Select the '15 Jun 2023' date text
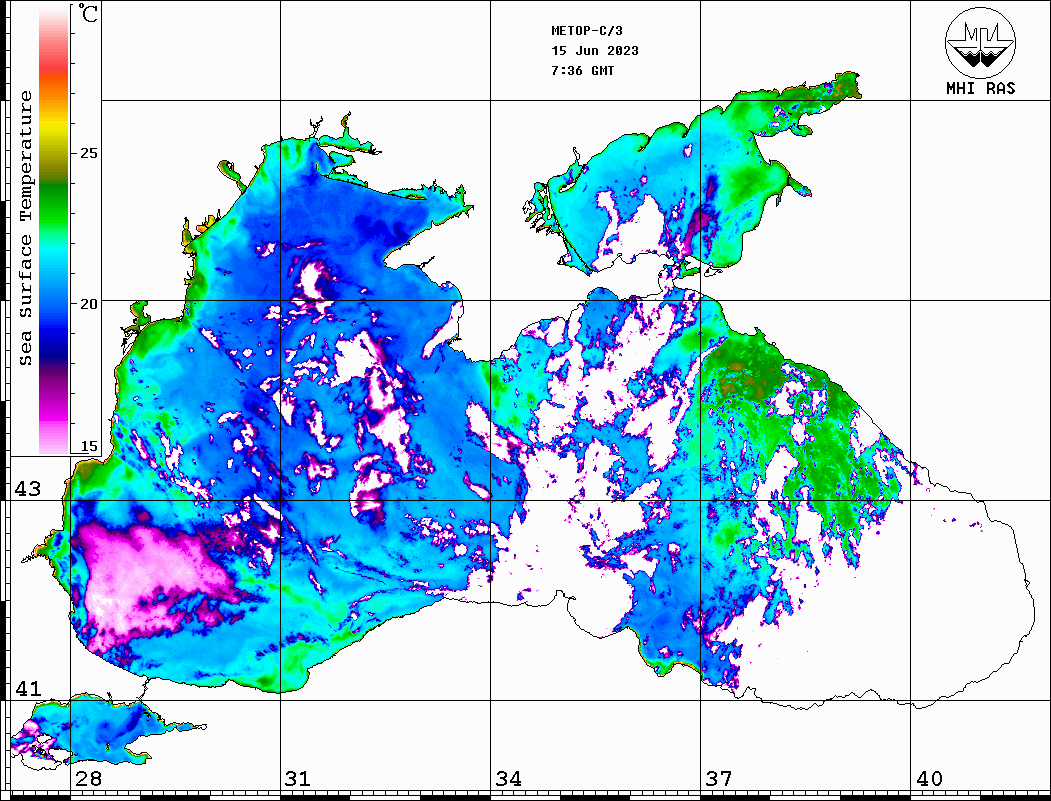Image resolution: width=1051 pixels, height=801 pixels. pyautogui.click(x=595, y=51)
